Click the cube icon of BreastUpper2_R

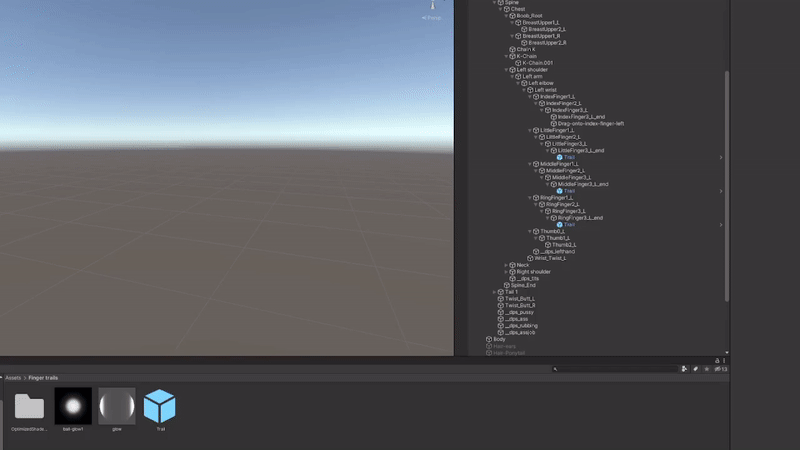[524, 43]
